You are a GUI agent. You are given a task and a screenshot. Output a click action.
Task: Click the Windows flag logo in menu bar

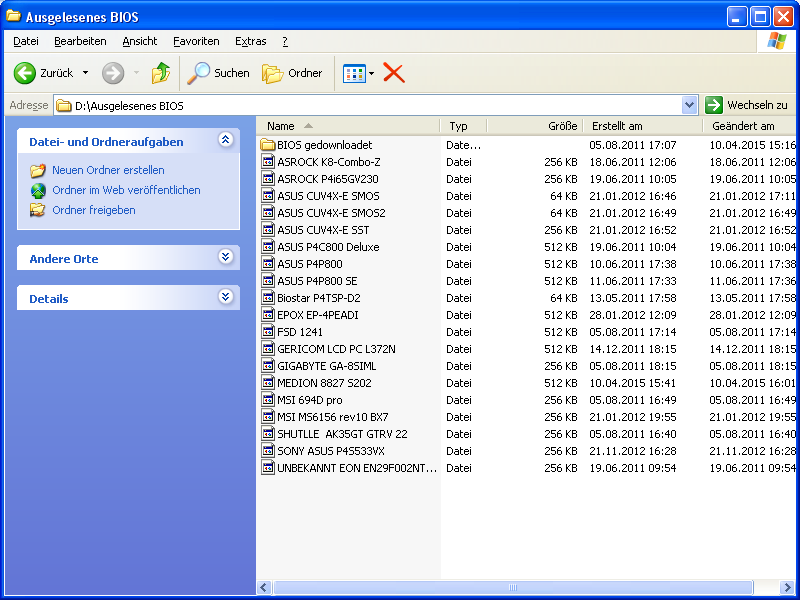tap(777, 41)
